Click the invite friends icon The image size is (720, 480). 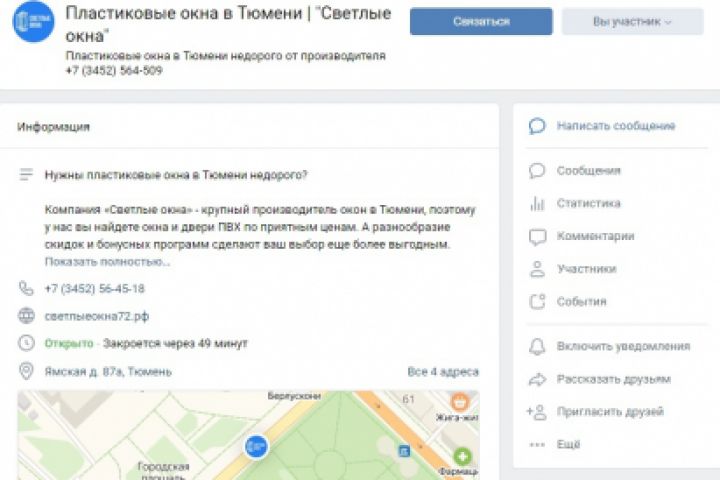click(538, 412)
